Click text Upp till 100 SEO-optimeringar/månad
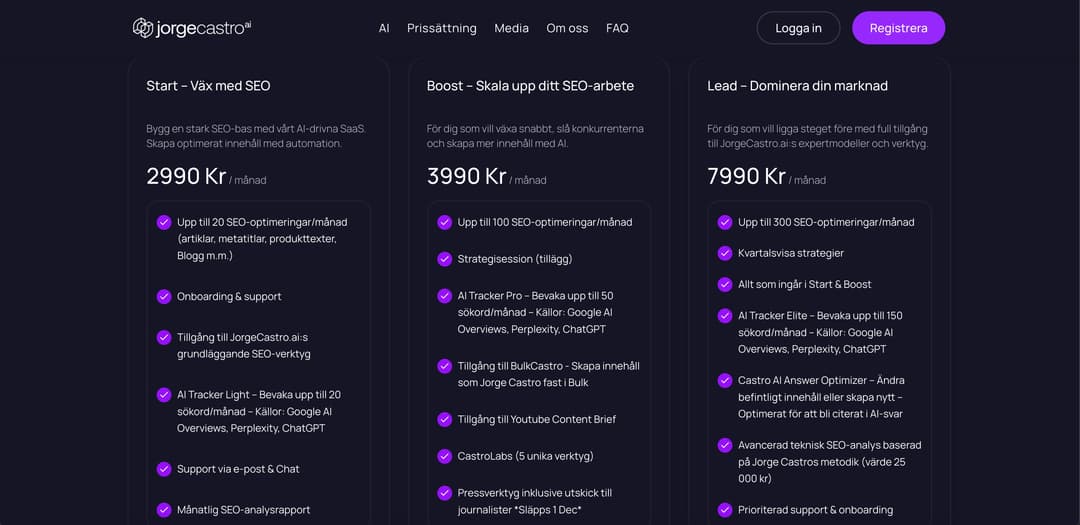This screenshot has width=1080, height=525. pos(545,222)
